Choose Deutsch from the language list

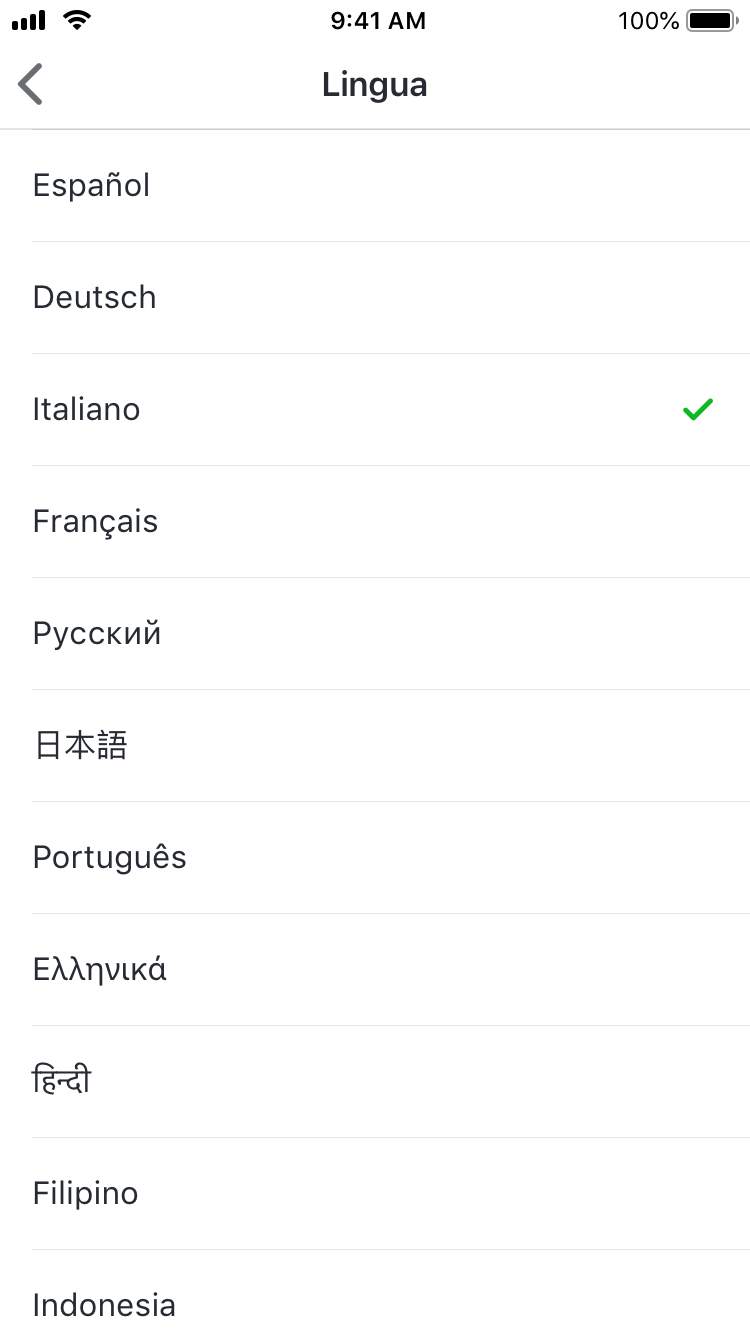click(95, 297)
